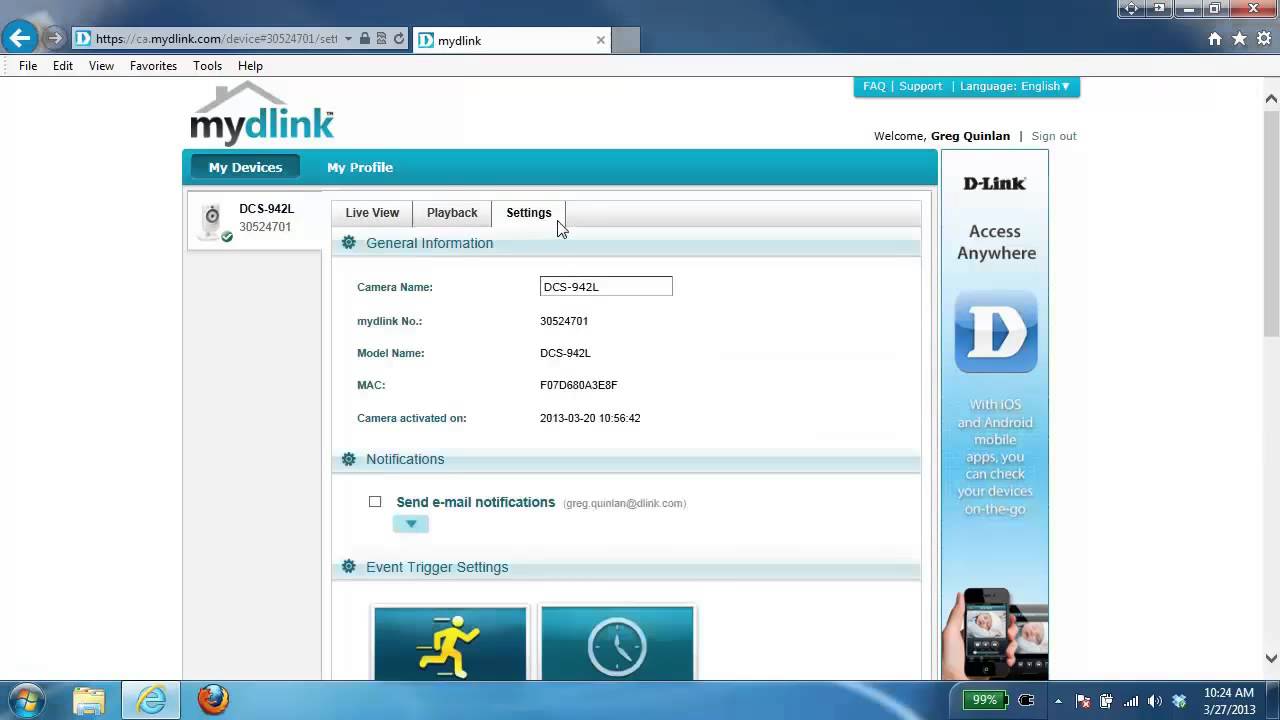Image resolution: width=1280 pixels, height=720 pixels.
Task: Show hidden system tray icons
Action: click(x=1059, y=701)
